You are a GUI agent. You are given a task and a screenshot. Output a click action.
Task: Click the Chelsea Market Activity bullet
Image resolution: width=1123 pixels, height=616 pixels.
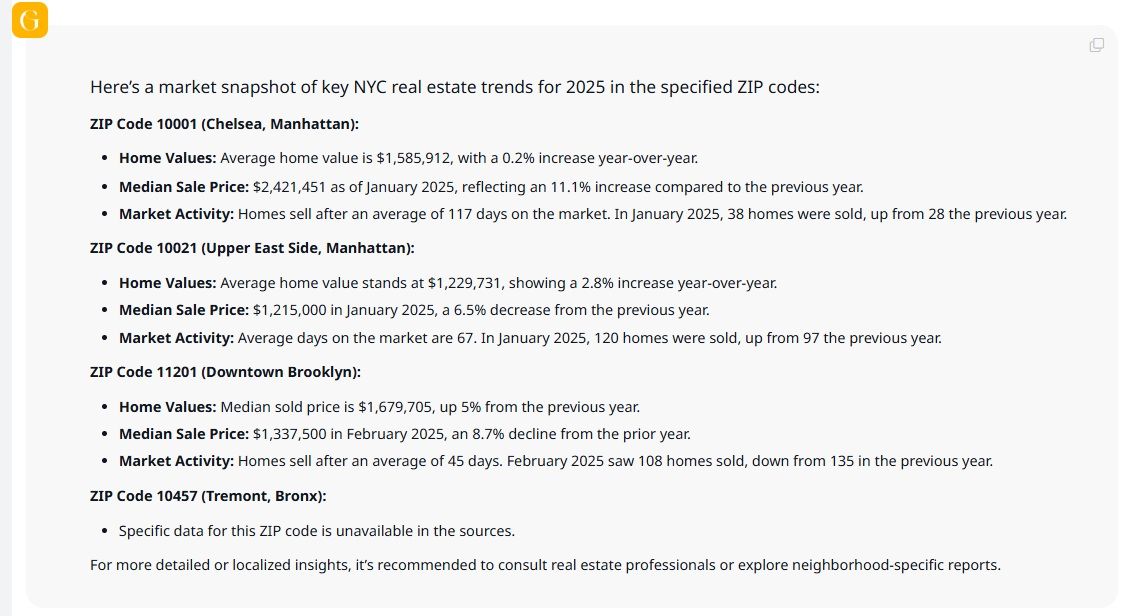(593, 213)
